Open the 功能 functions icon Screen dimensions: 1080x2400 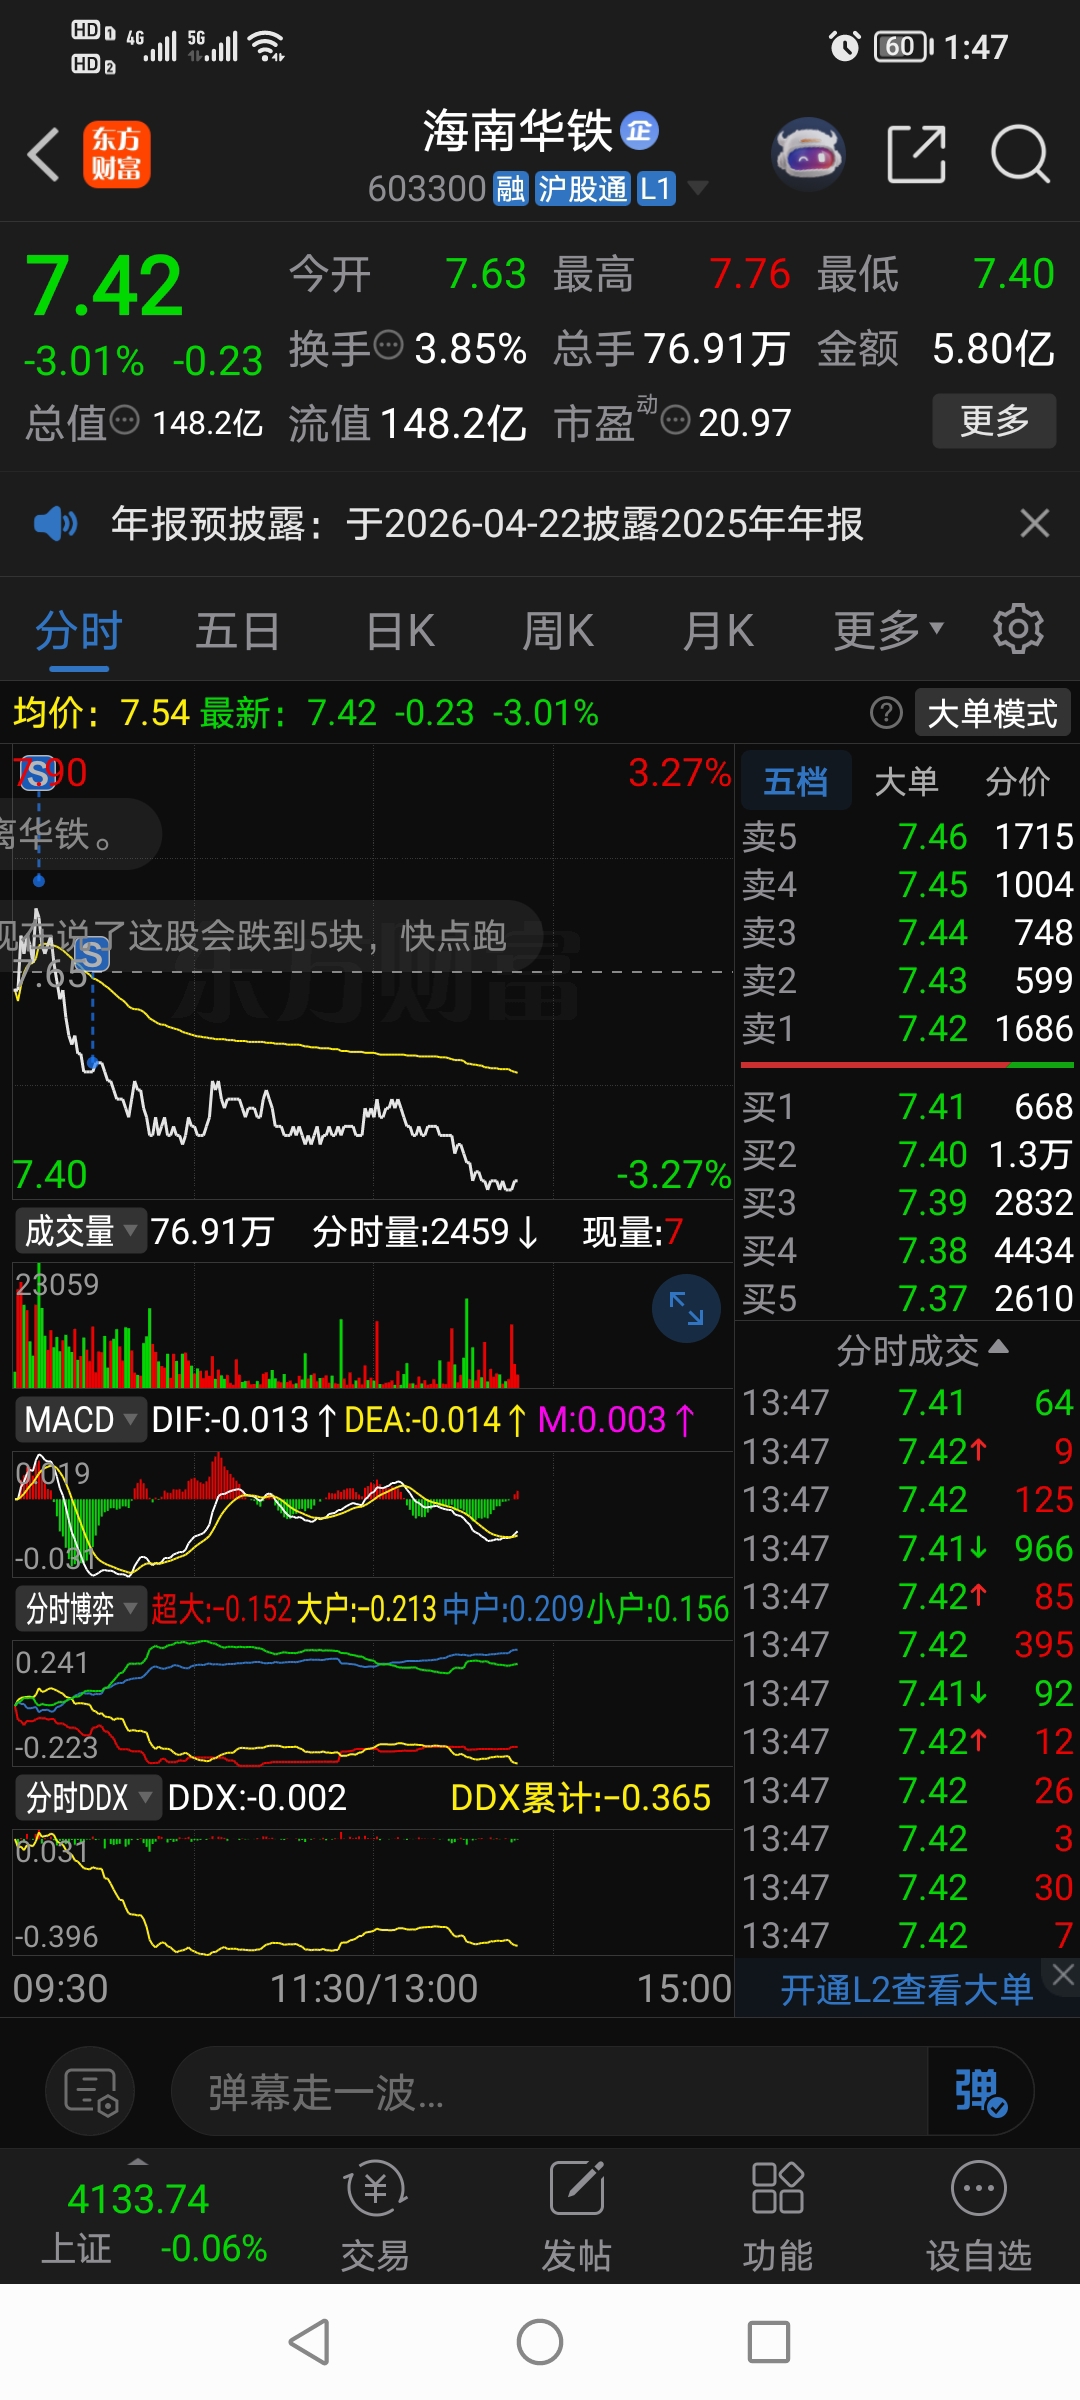778,2215
